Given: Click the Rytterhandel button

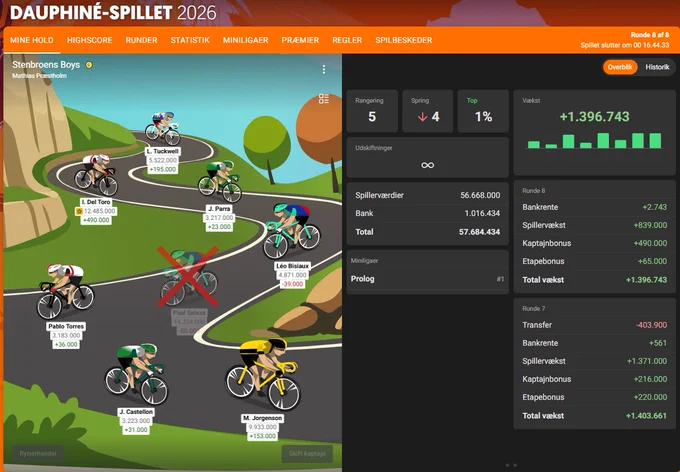Looking at the screenshot, I should tap(38, 453).
